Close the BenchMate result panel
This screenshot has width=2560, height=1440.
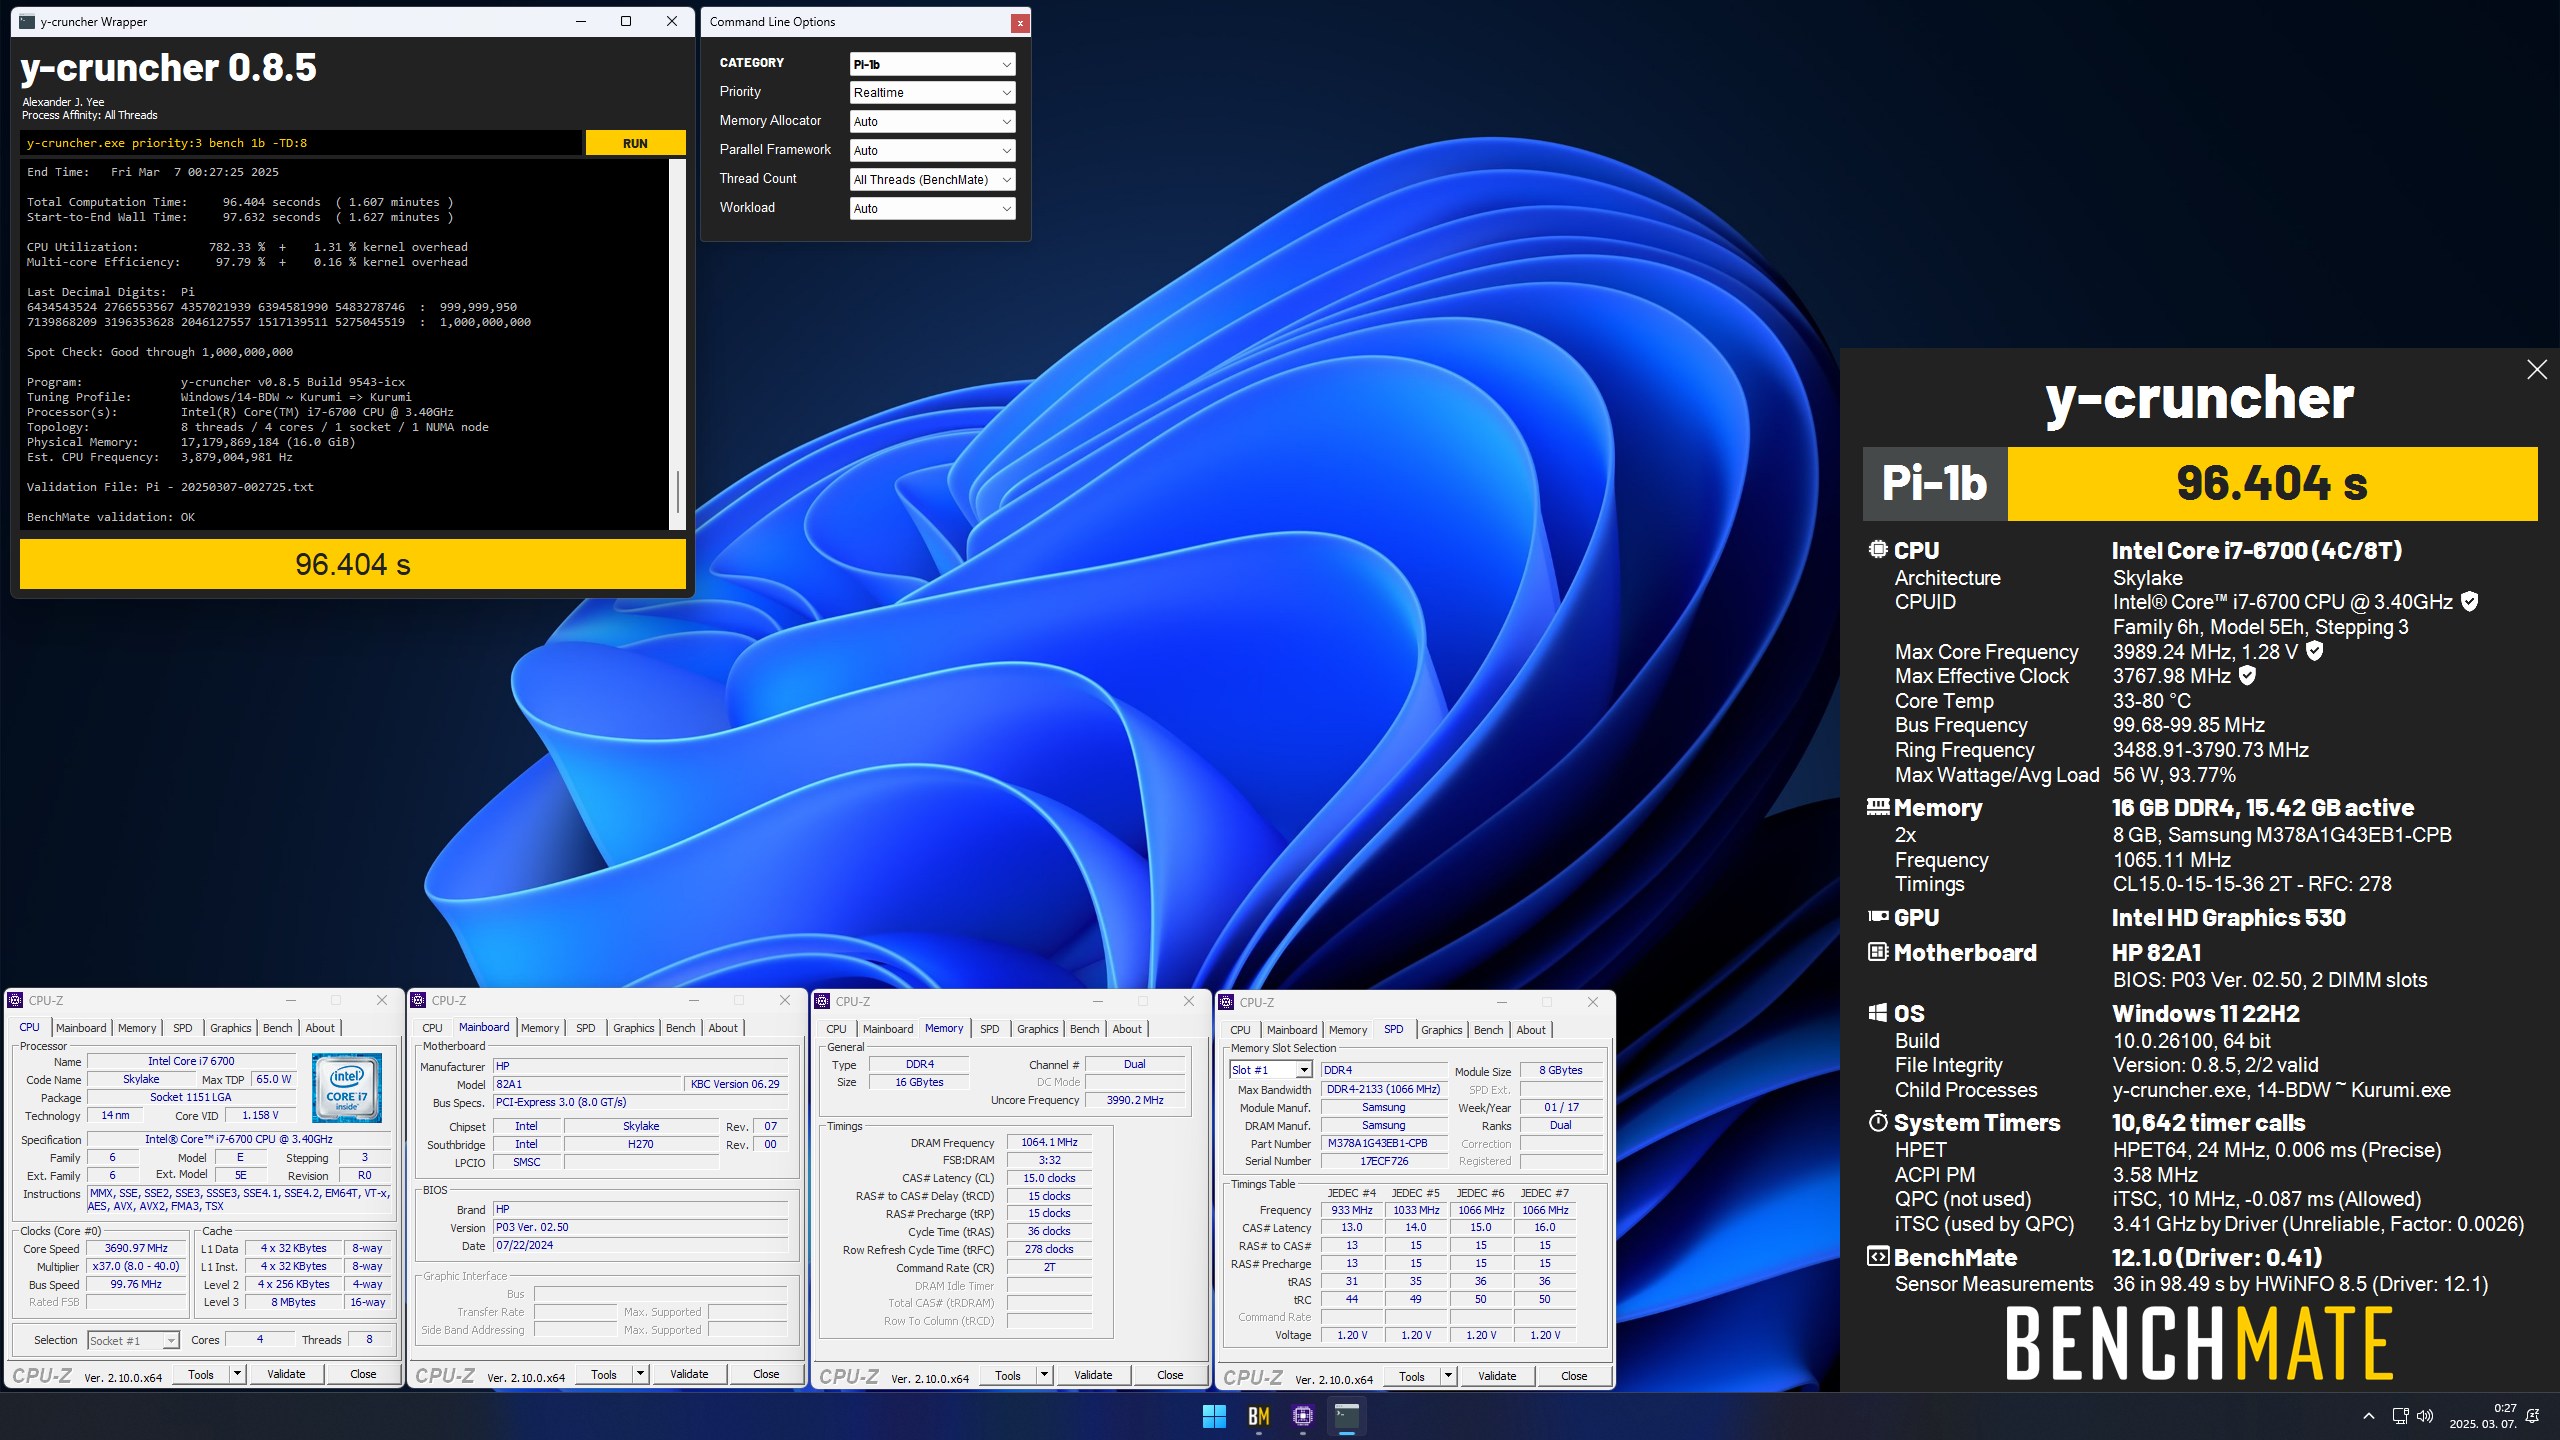2536,370
